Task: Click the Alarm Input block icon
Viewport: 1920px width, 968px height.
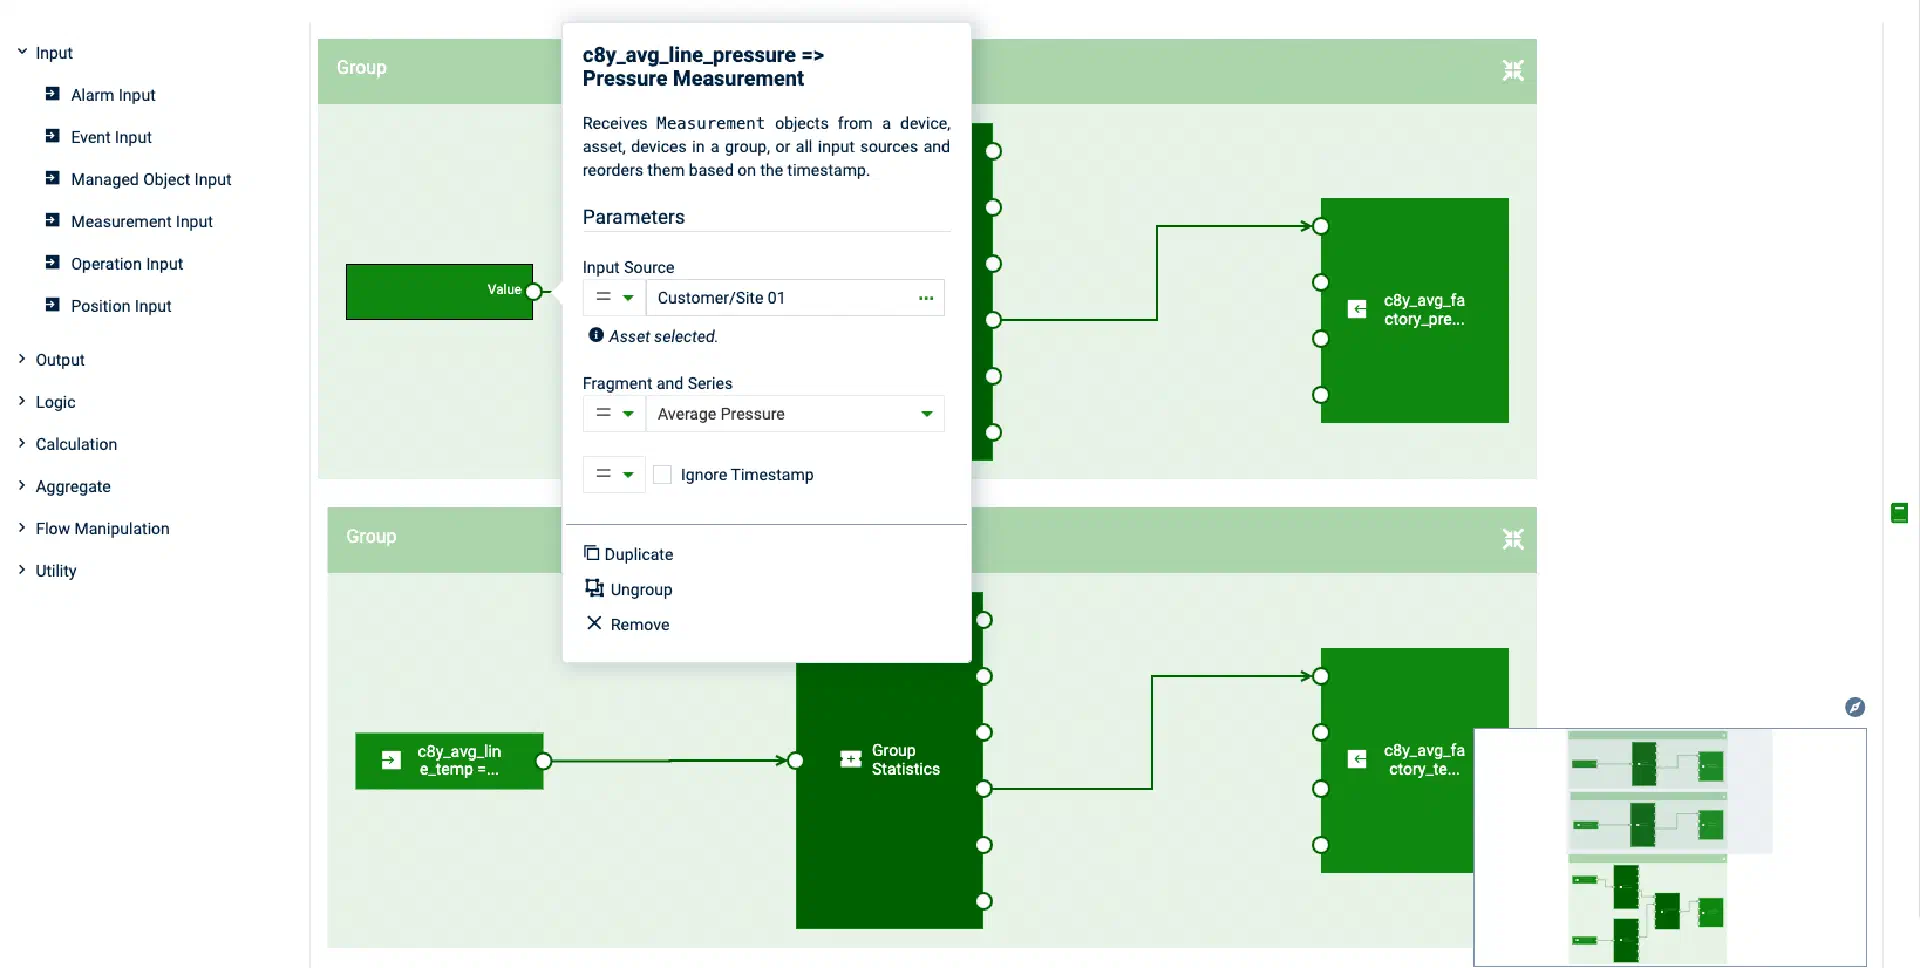Action: click(52, 94)
